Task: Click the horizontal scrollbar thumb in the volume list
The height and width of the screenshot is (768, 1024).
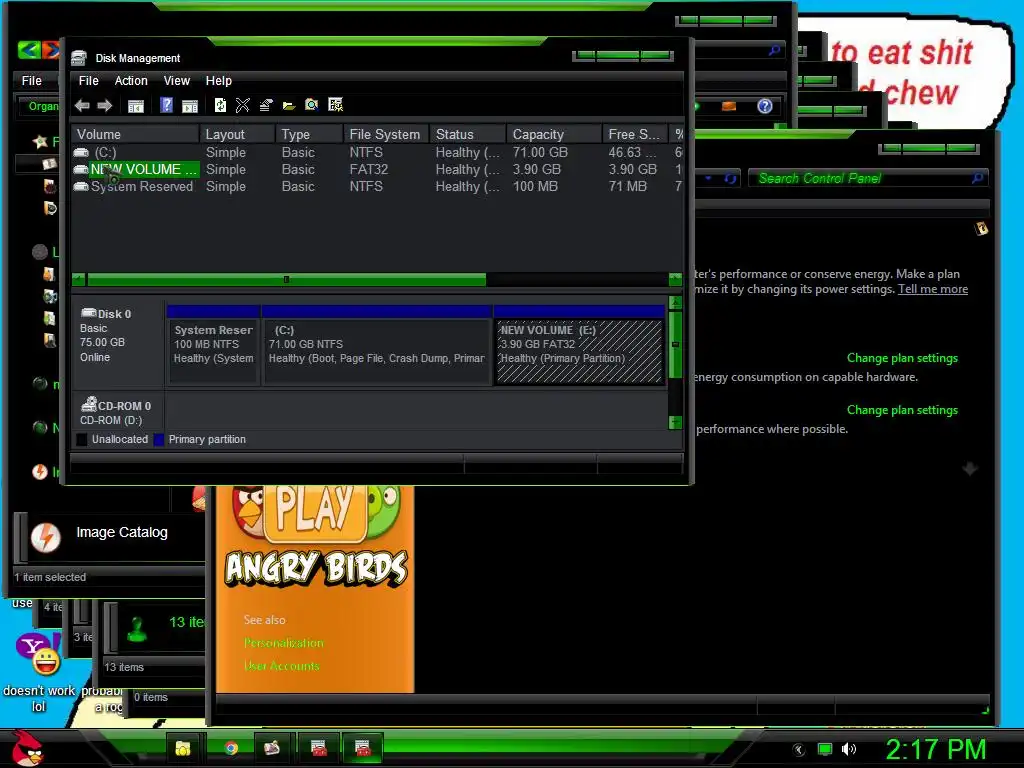Action: (x=286, y=280)
